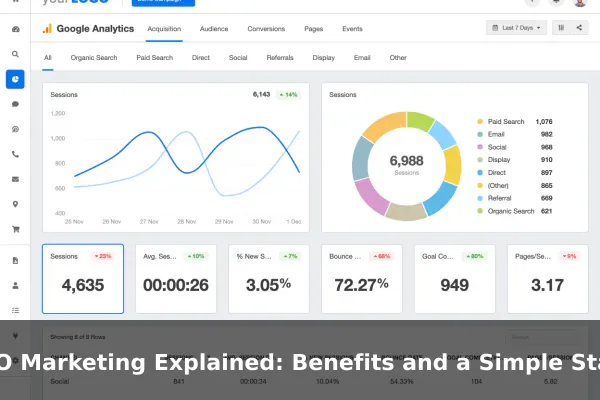Image resolution: width=600 pixels, height=400 pixels.
Task: Click the Direct legend entry
Action: pos(515,173)
